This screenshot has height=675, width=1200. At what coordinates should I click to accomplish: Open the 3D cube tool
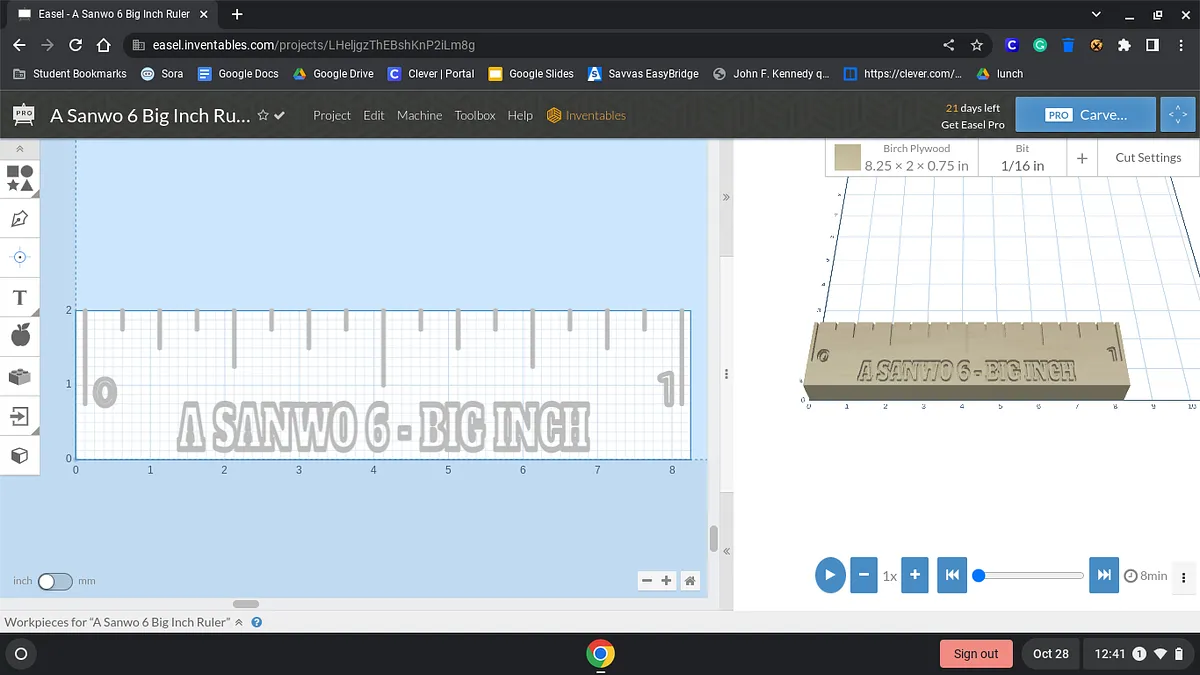pyautogui.click(x=20, y=456)
